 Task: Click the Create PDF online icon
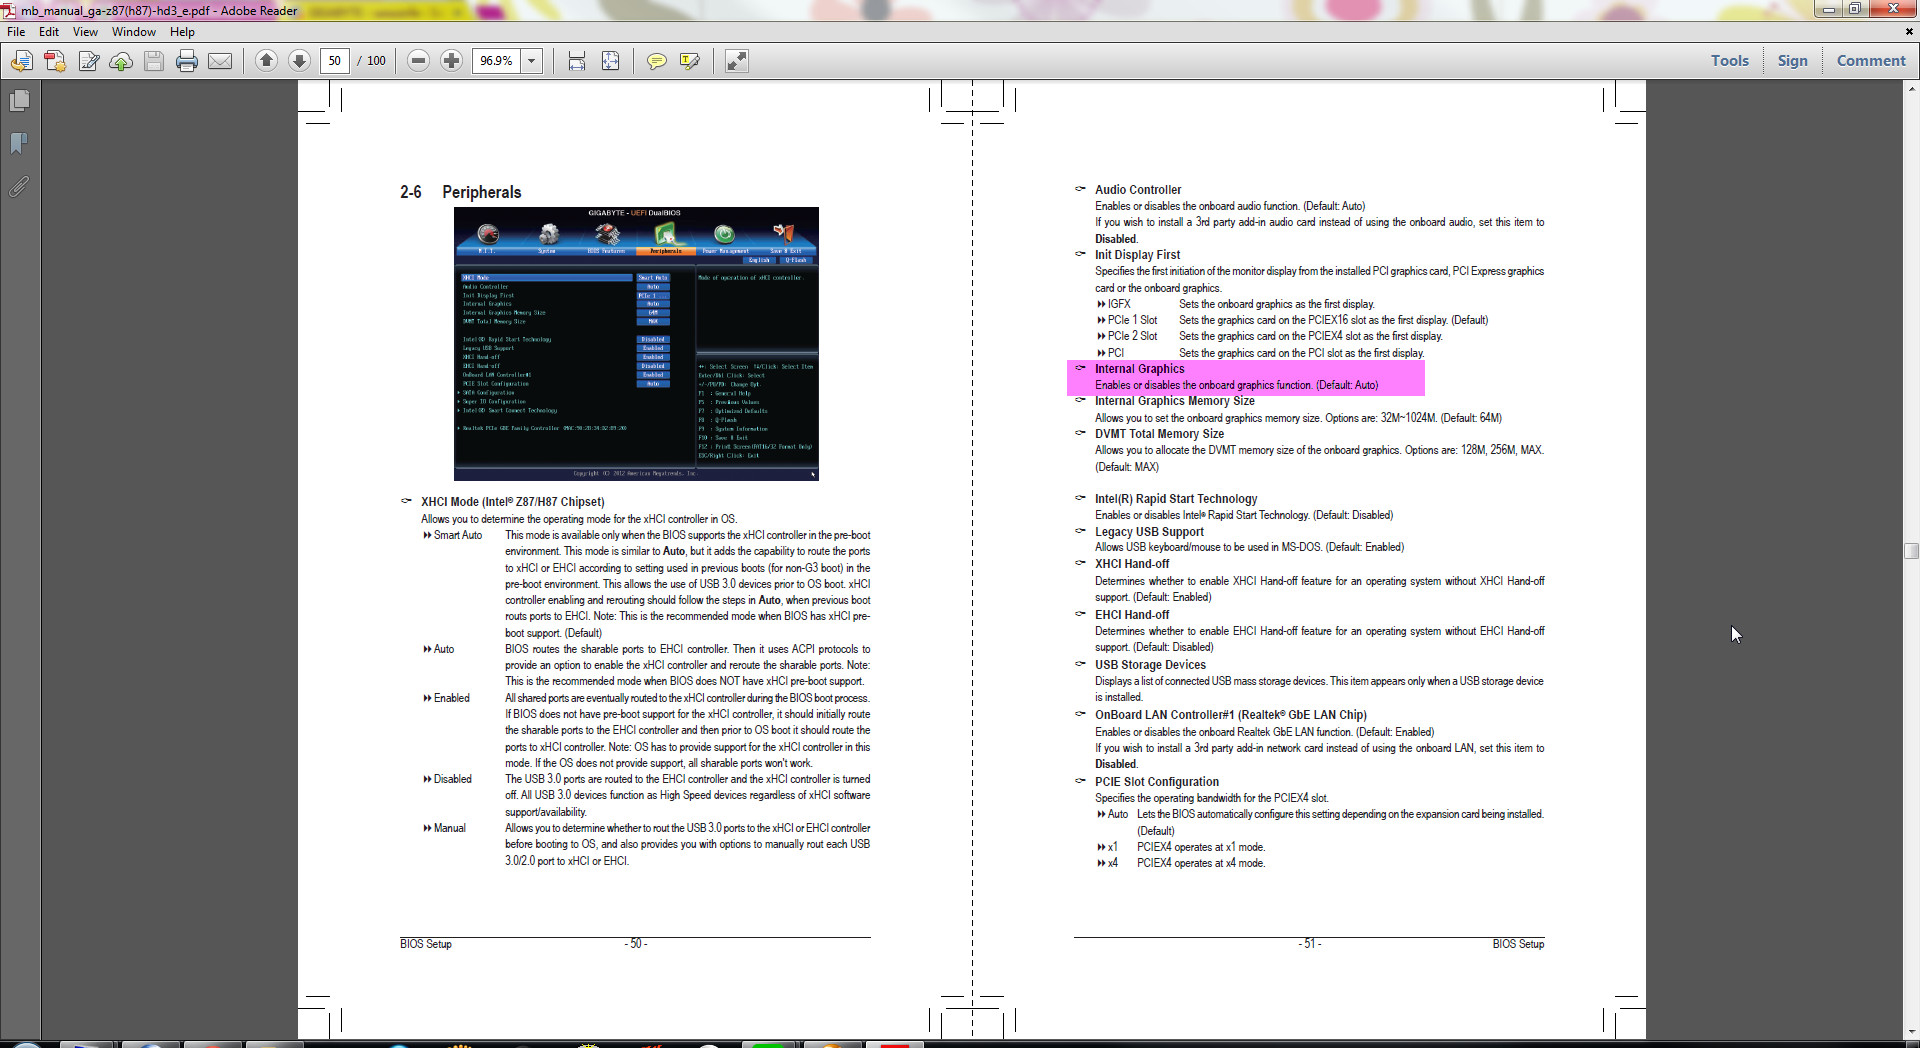click(x=55, y=61)
